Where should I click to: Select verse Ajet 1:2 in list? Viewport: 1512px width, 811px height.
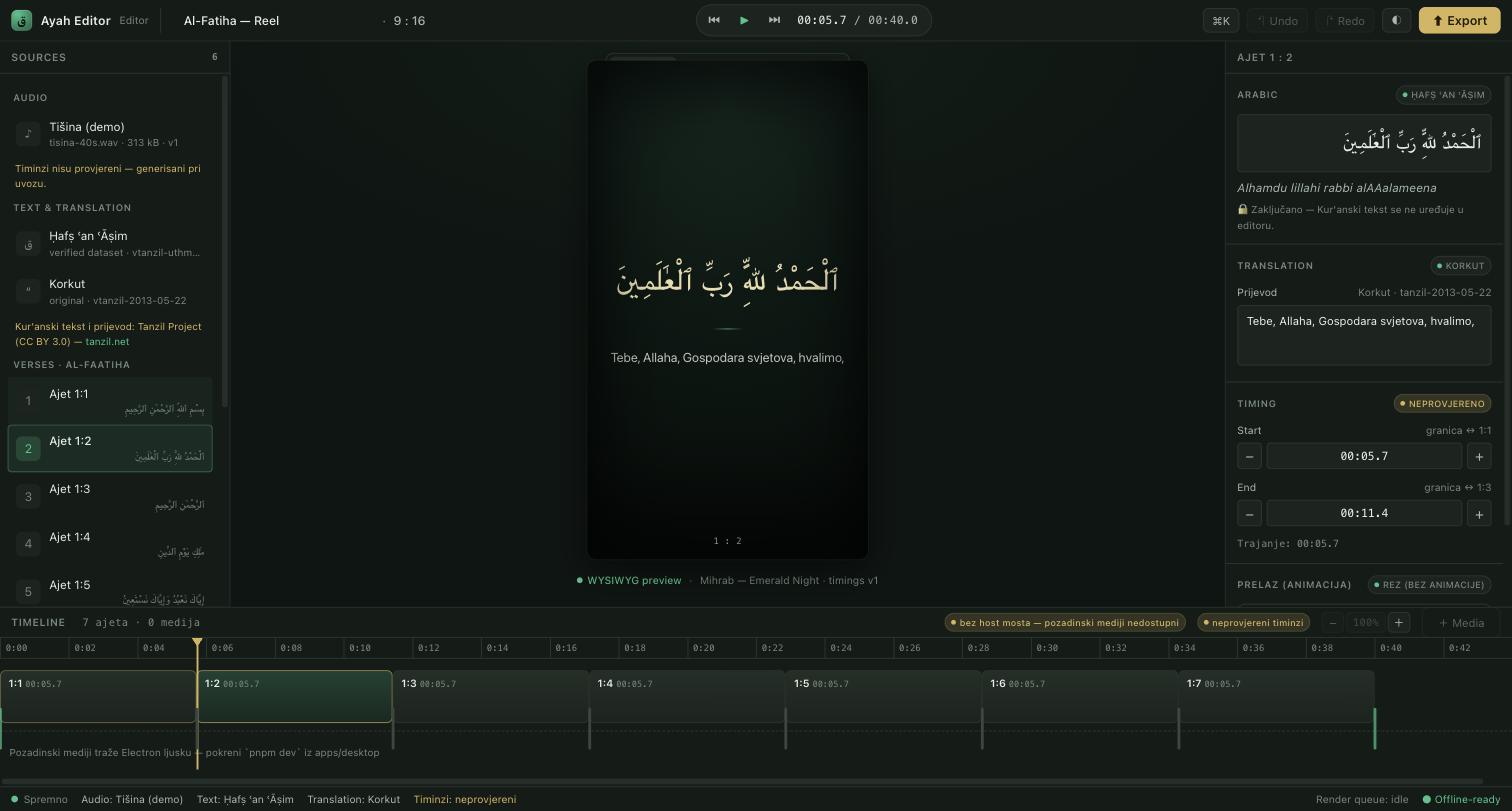click(x=110, y=448)
